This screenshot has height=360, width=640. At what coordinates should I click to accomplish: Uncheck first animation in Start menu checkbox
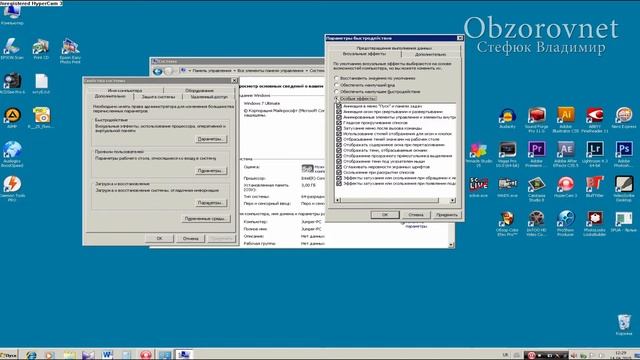(339, 106)
